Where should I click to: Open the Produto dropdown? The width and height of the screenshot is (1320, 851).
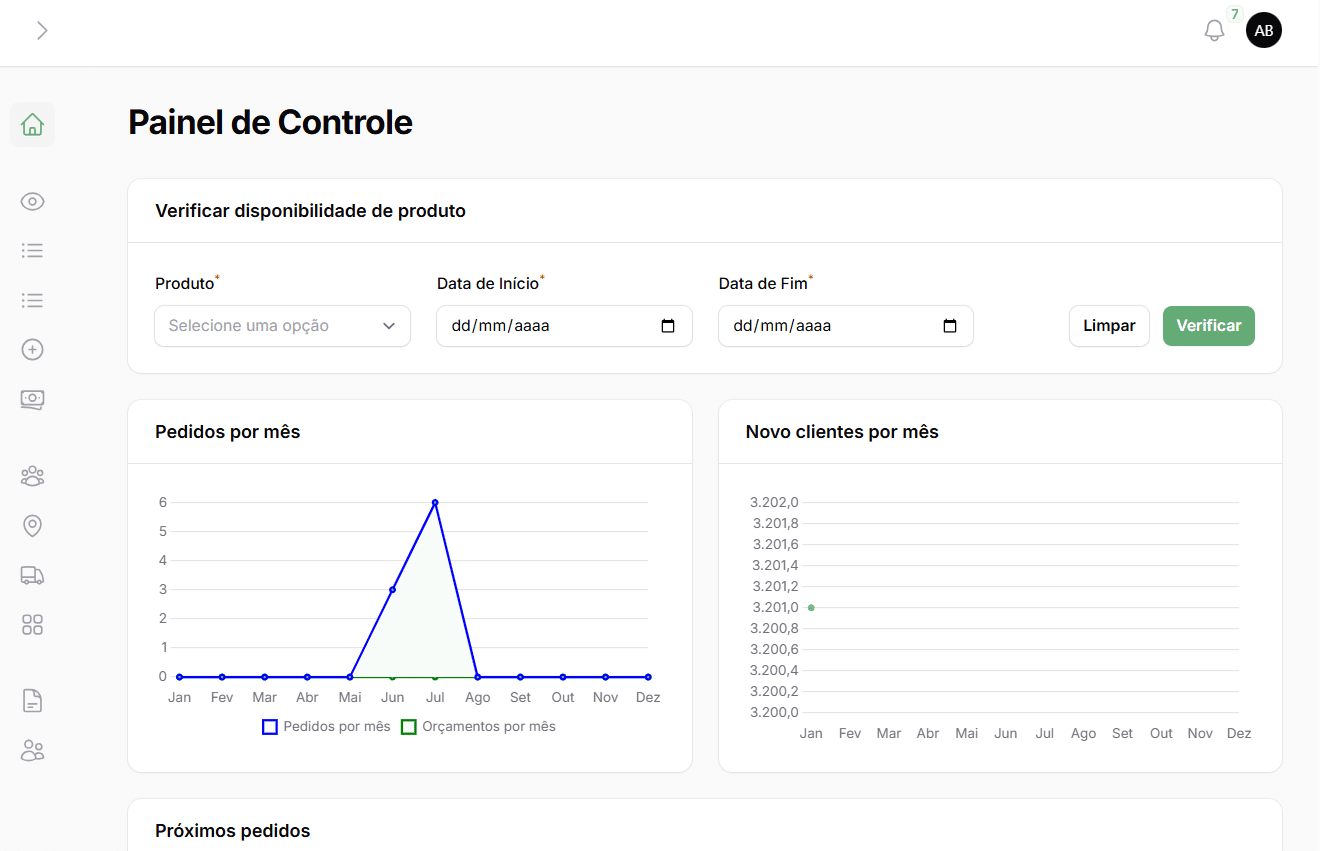282,326
